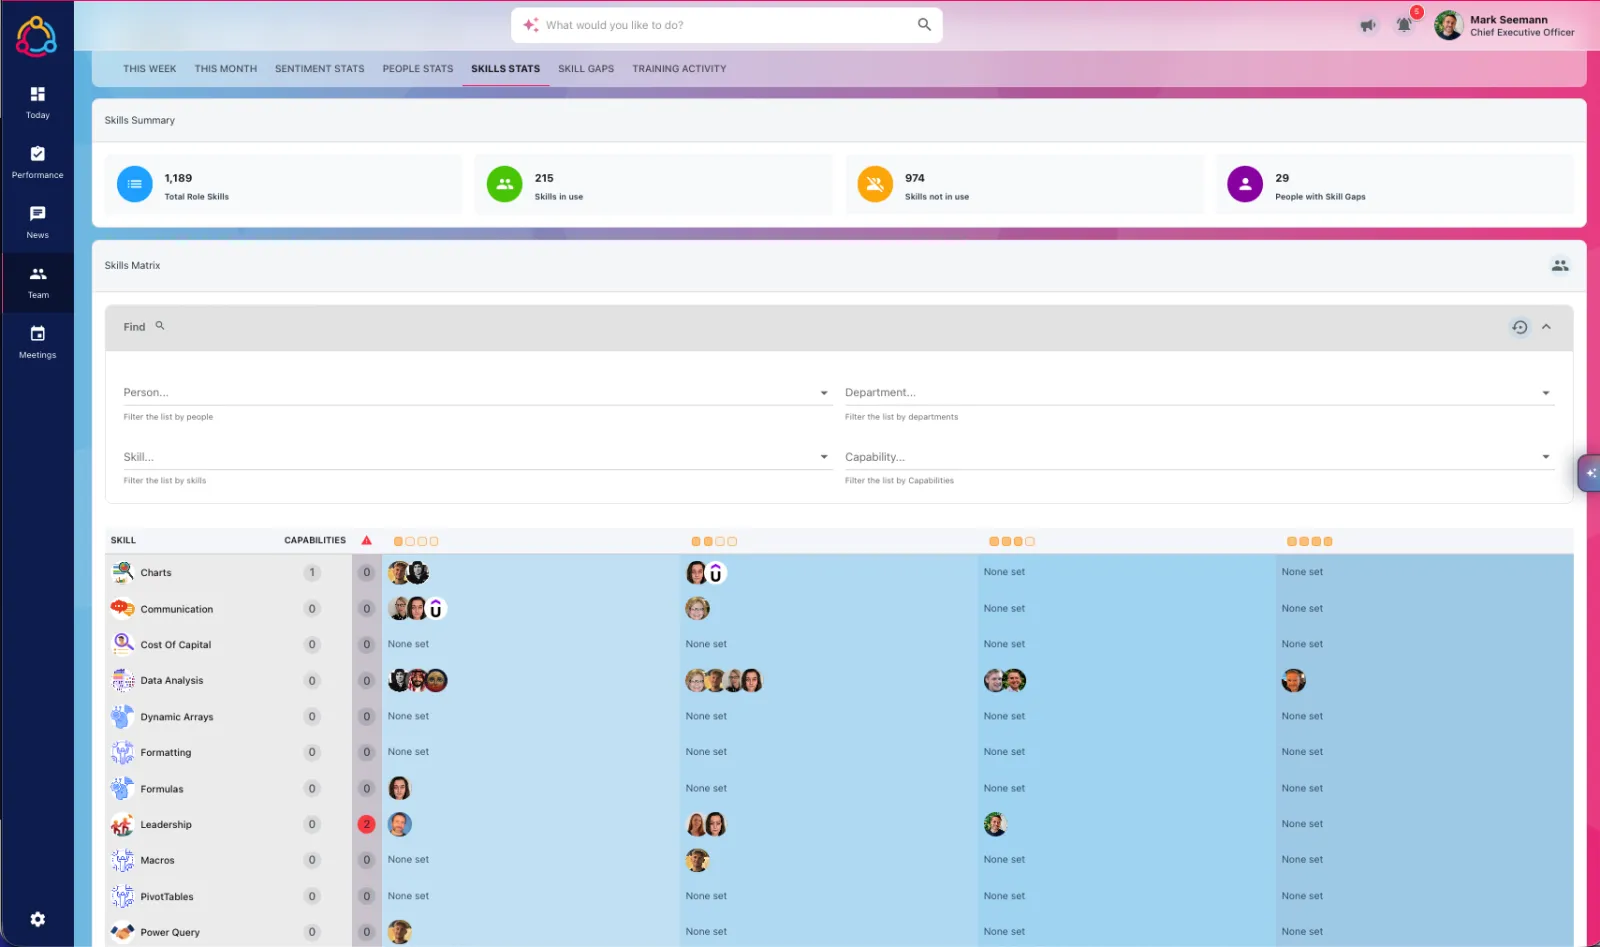Click the capabilities count for Charts

(312, 572)
